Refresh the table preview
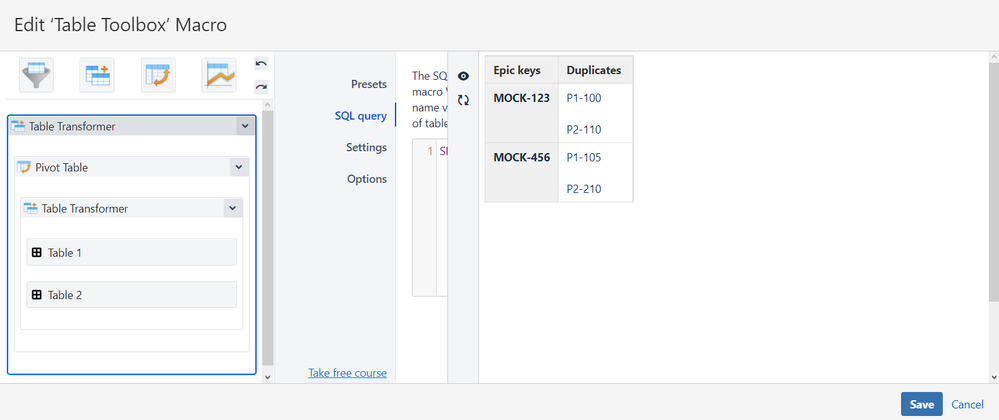The image size is (999, 420). tap(463, 100)
